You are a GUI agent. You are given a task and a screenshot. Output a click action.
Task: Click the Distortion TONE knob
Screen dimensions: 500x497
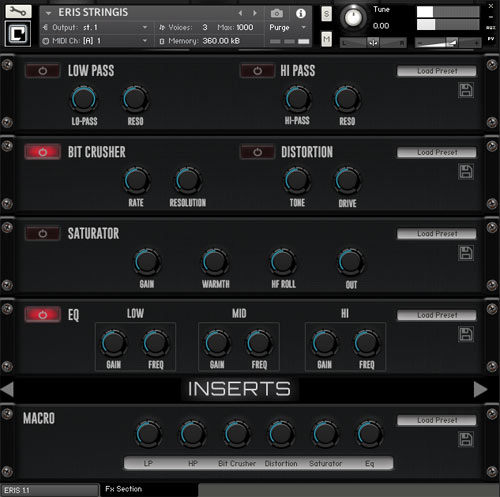pyautogui.click(x=297, y=181)
